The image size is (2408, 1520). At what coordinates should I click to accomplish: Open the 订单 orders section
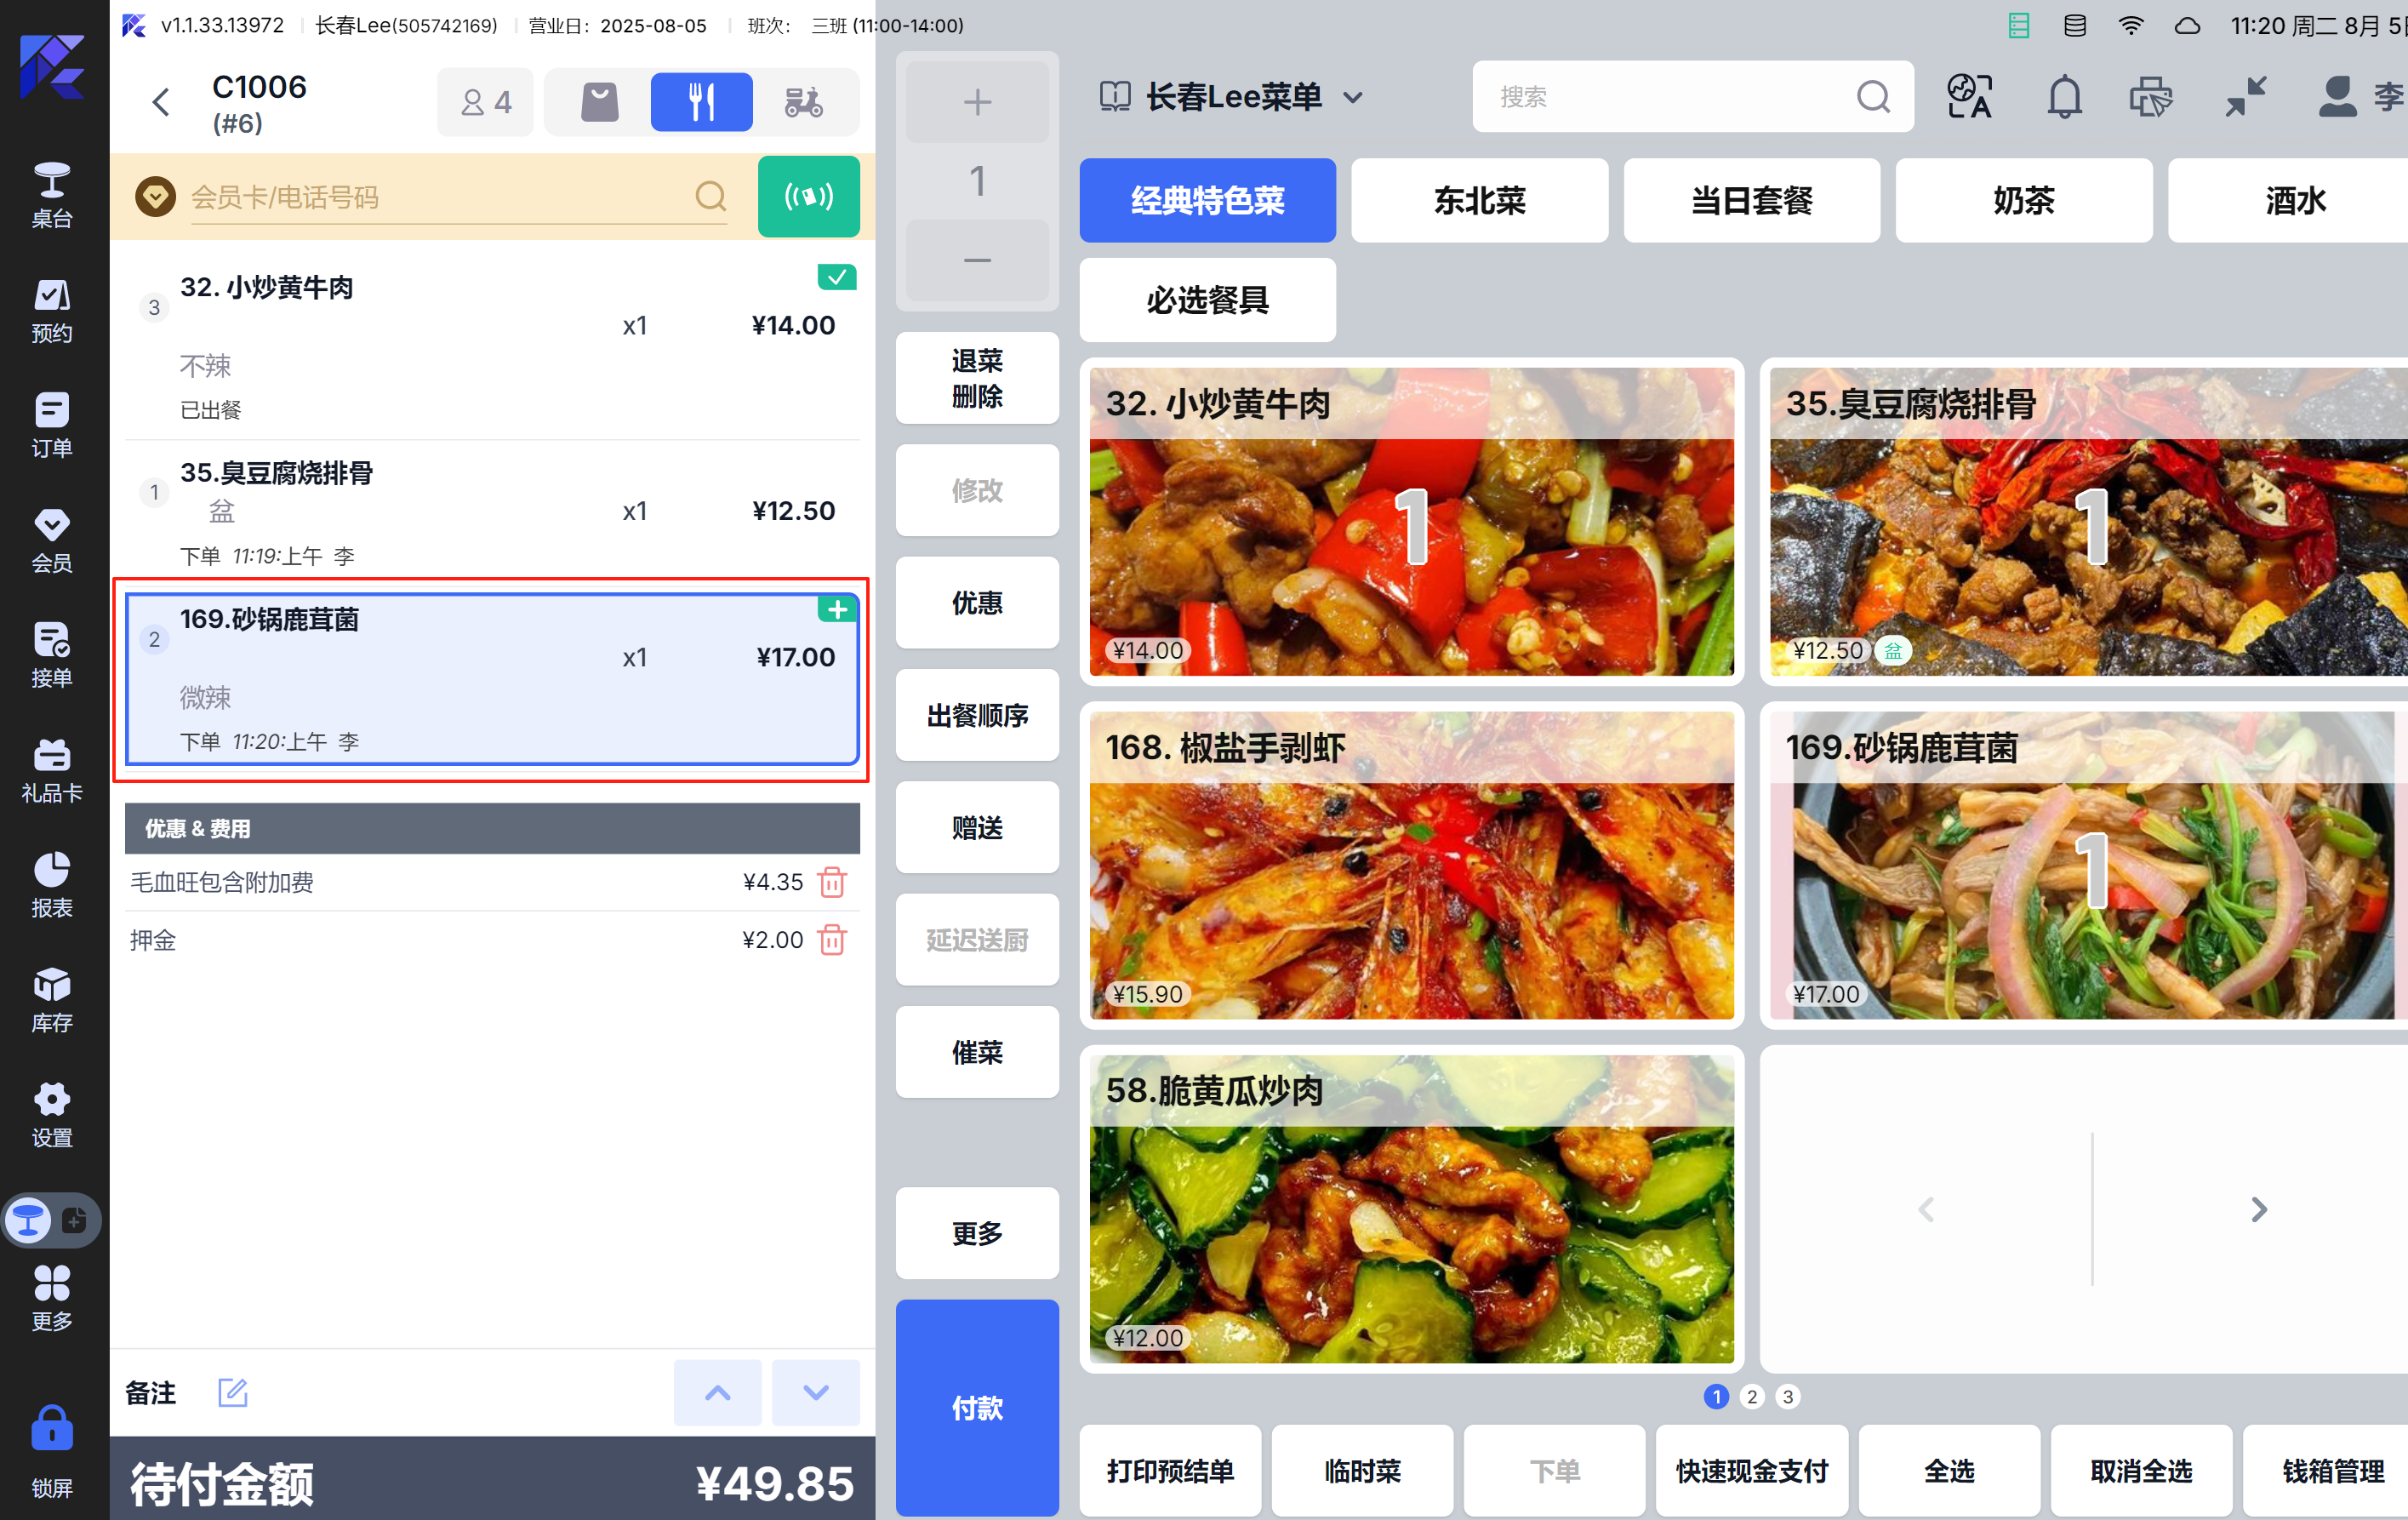coord(52,425)
